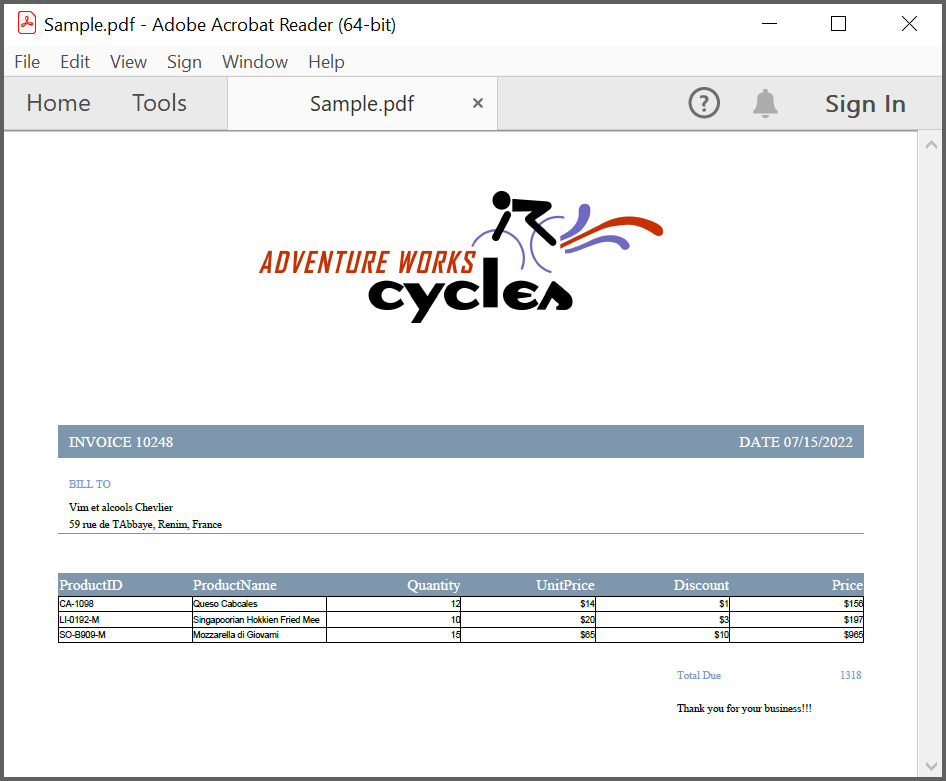Open the Sign menu
946x781 pixels.
click(184, 62)
